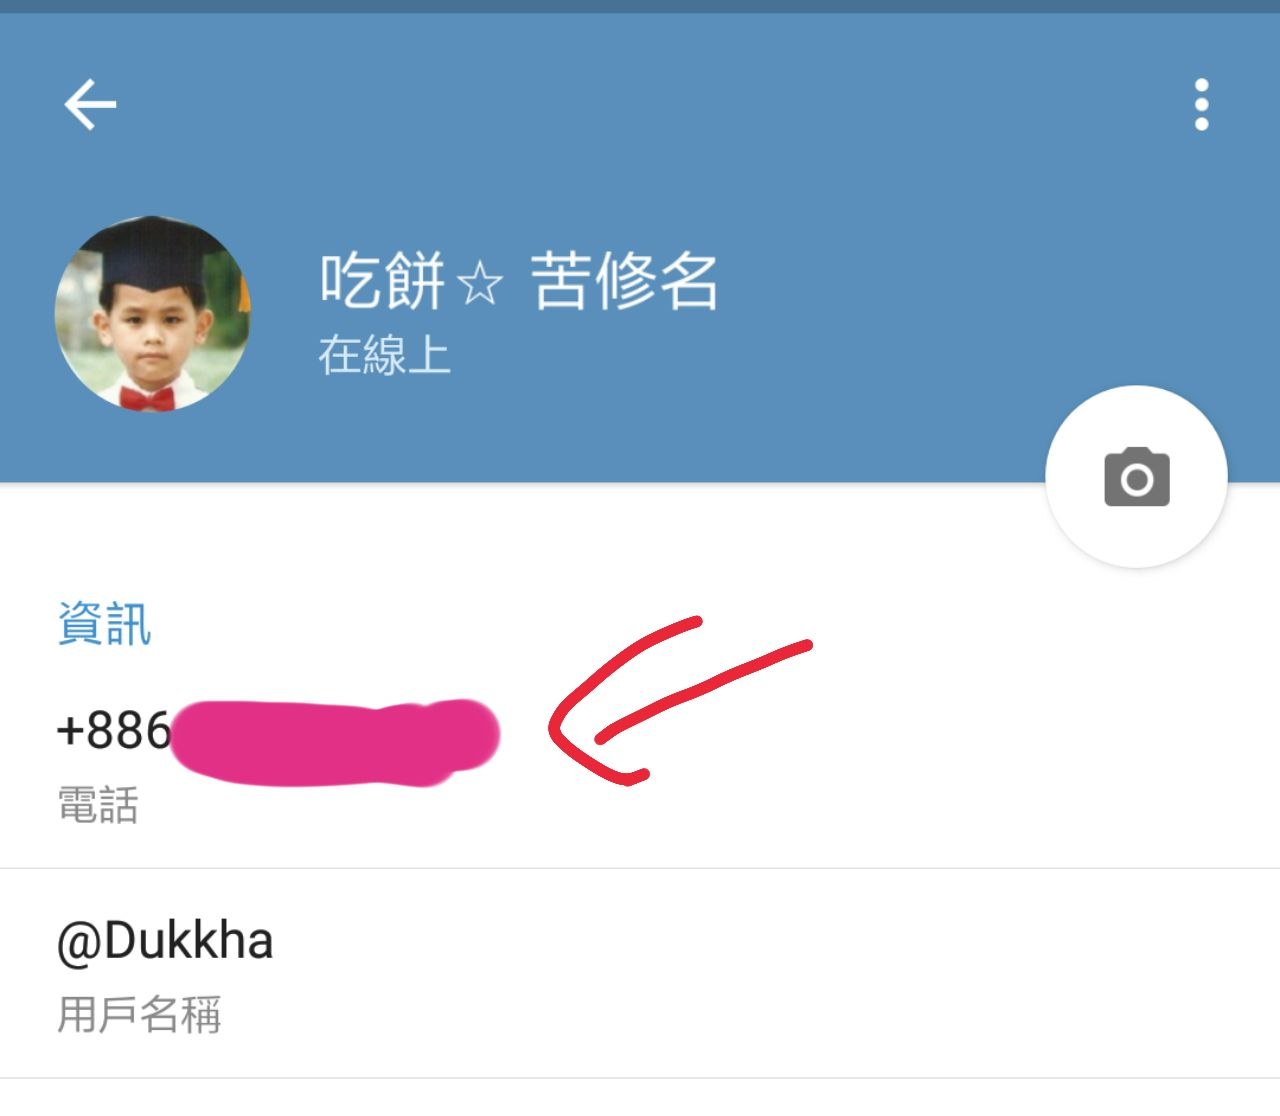
Task: Click the star symbol in the profile name
Action: (480, 283)
